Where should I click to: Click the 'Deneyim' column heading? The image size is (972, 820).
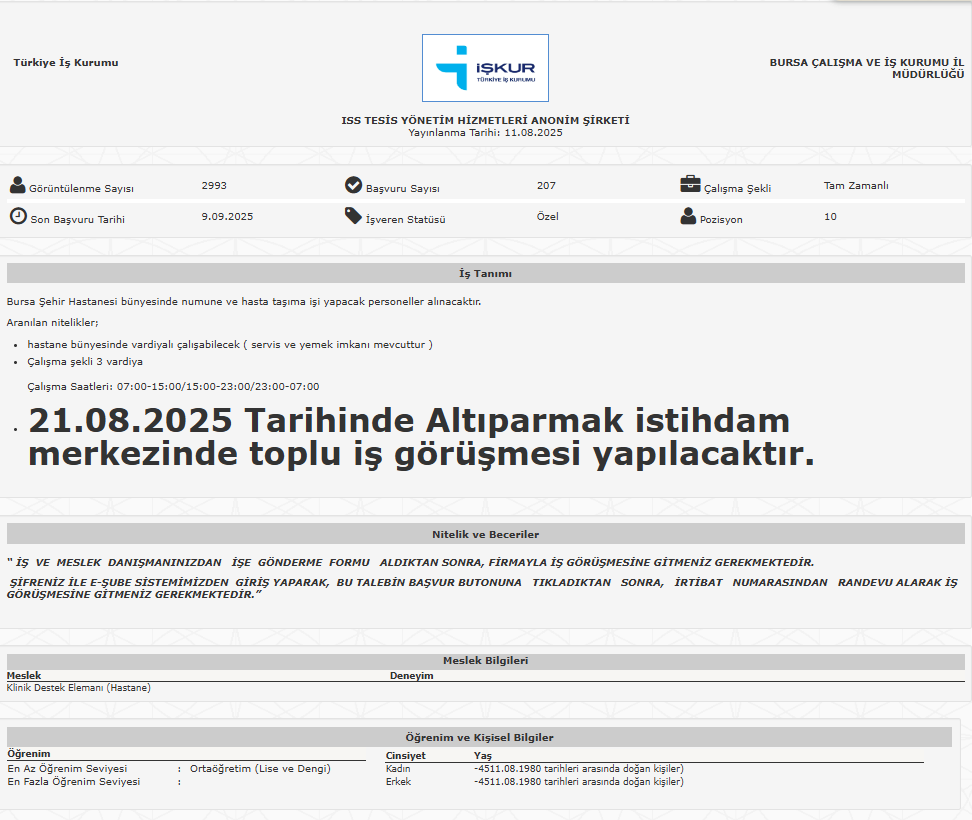pyautogui.click(x=412, y=676)
